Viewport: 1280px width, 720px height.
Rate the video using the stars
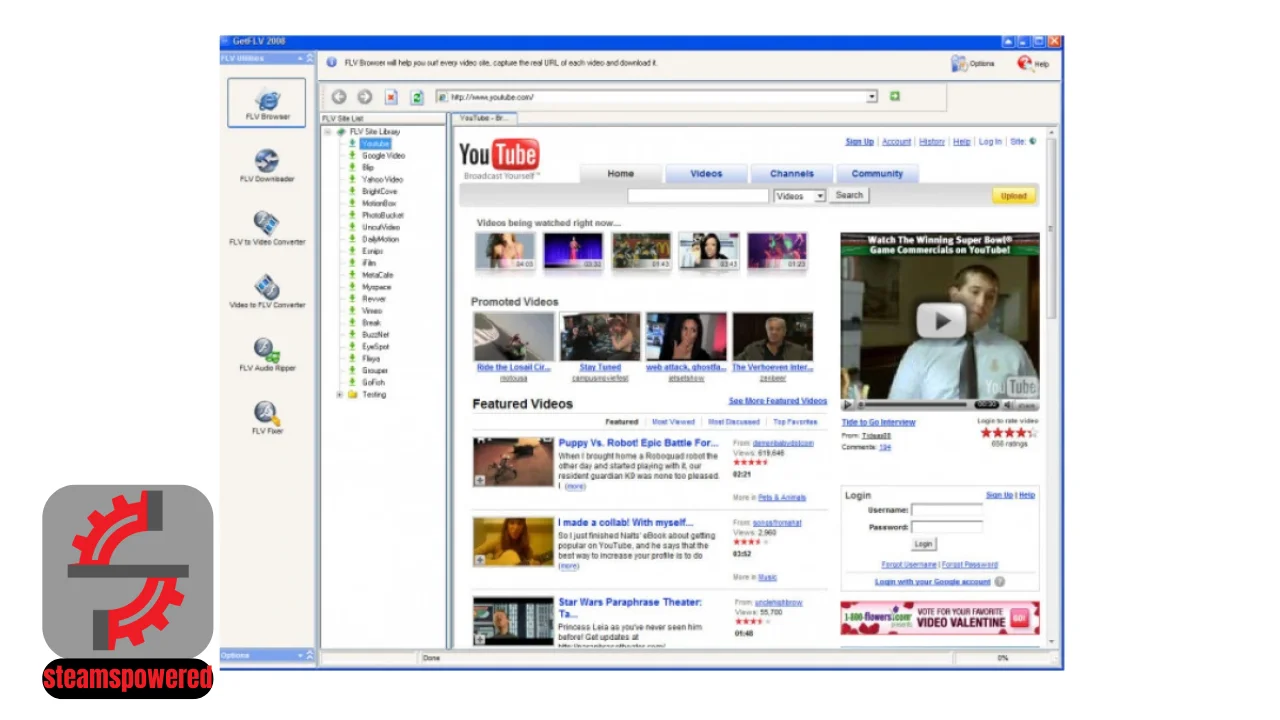pyautogui.click(x=1011, y=432)
